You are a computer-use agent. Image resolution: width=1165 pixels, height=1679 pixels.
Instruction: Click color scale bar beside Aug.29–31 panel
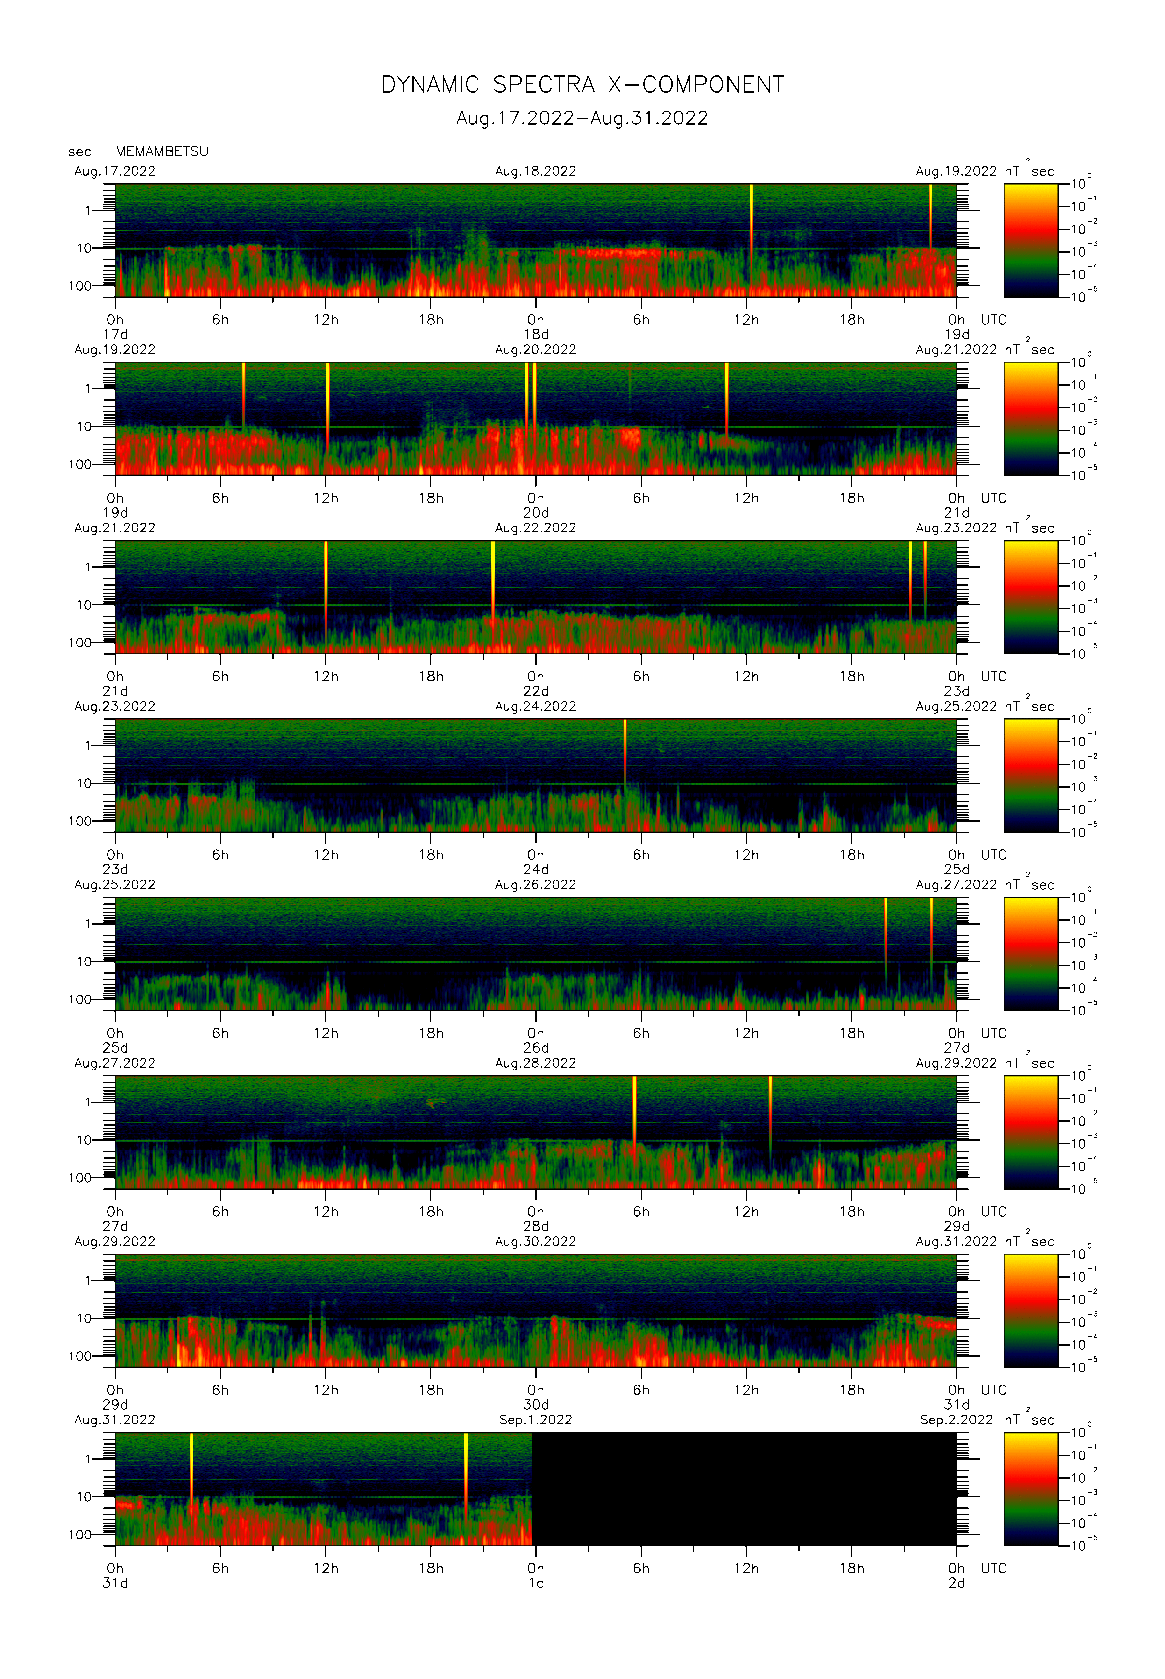click(x=1031, y=1311)
